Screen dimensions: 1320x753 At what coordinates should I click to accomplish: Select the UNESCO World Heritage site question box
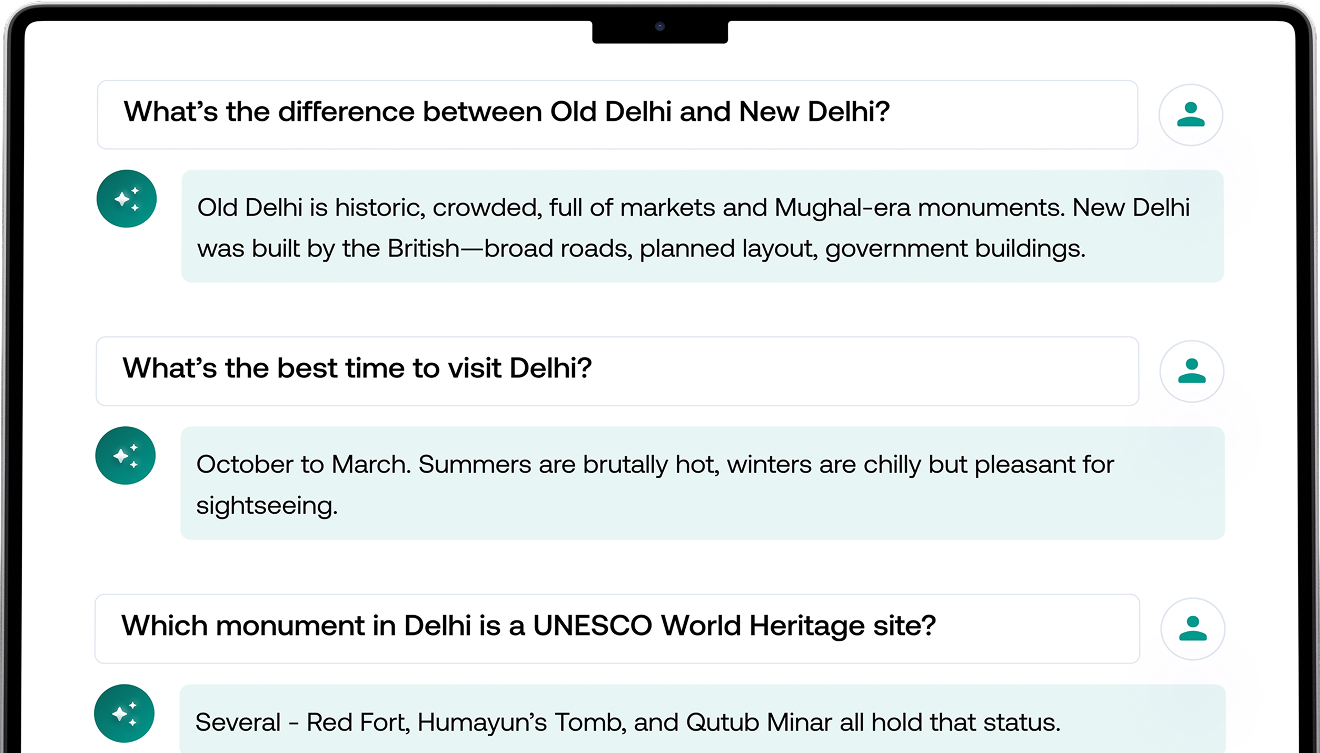point(617,628)
